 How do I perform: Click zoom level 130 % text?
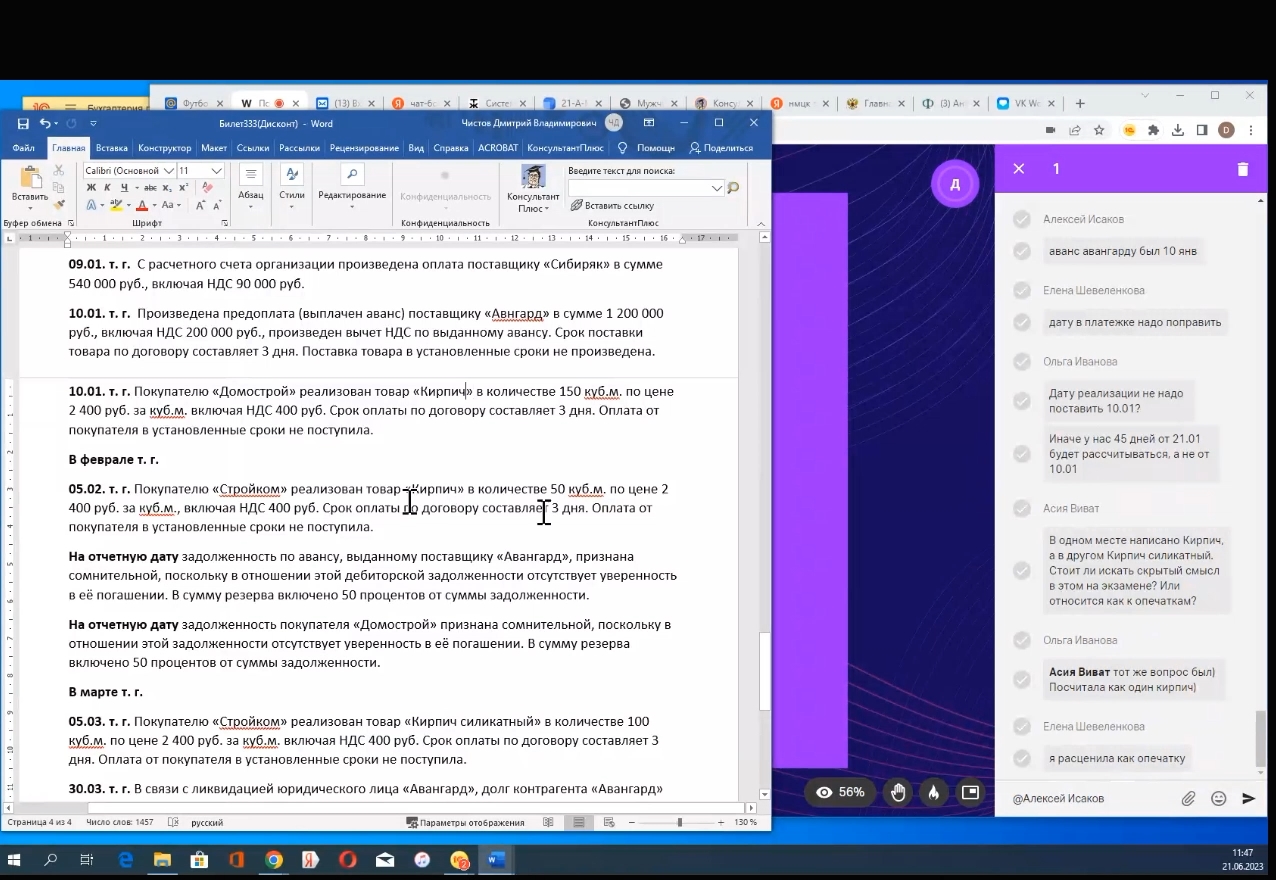746,822
